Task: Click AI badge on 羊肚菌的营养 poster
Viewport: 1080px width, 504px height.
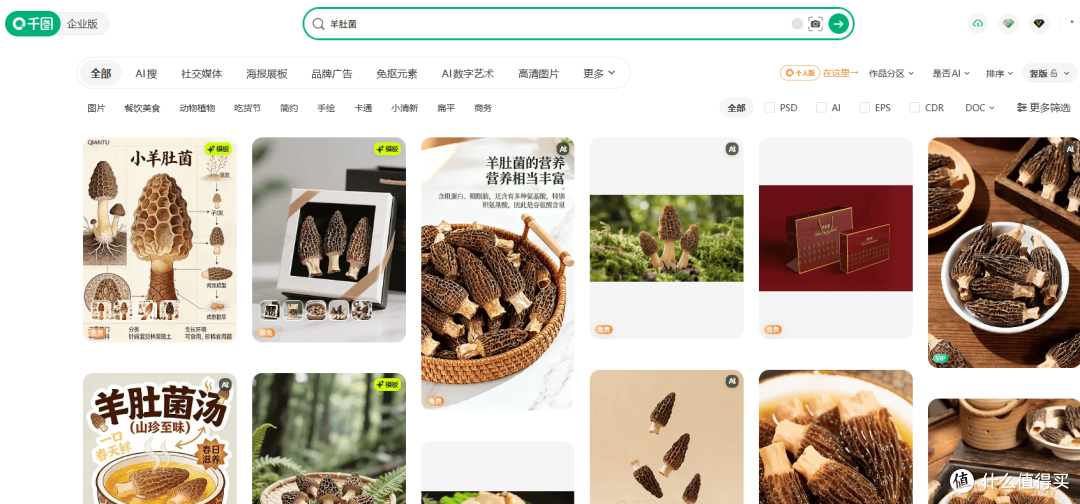Action: tap(563, 149)
